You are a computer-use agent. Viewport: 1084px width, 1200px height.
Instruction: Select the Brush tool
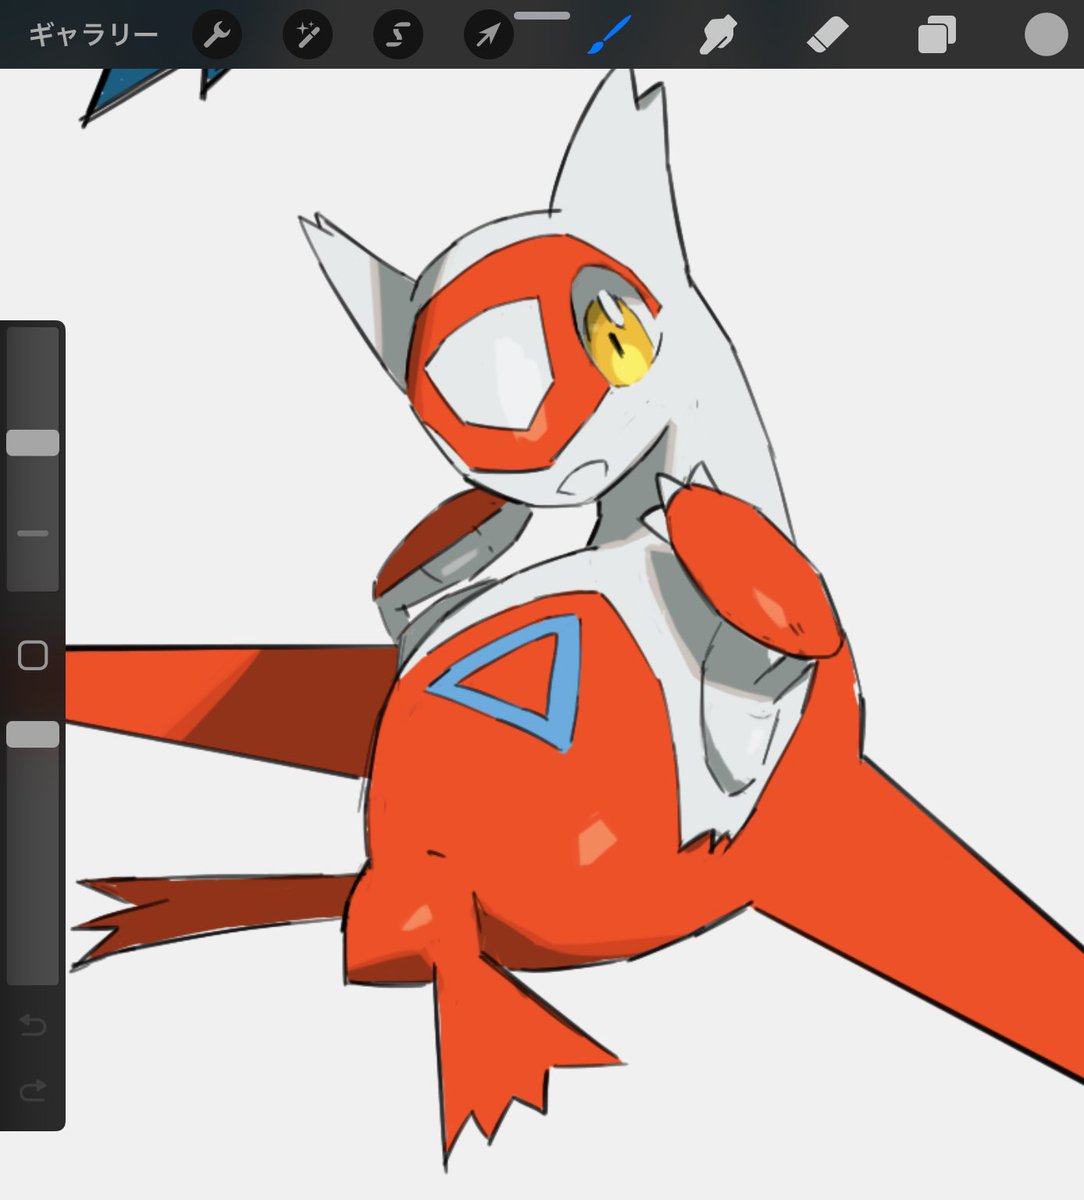pyautogui.click(x=609, y=35)
